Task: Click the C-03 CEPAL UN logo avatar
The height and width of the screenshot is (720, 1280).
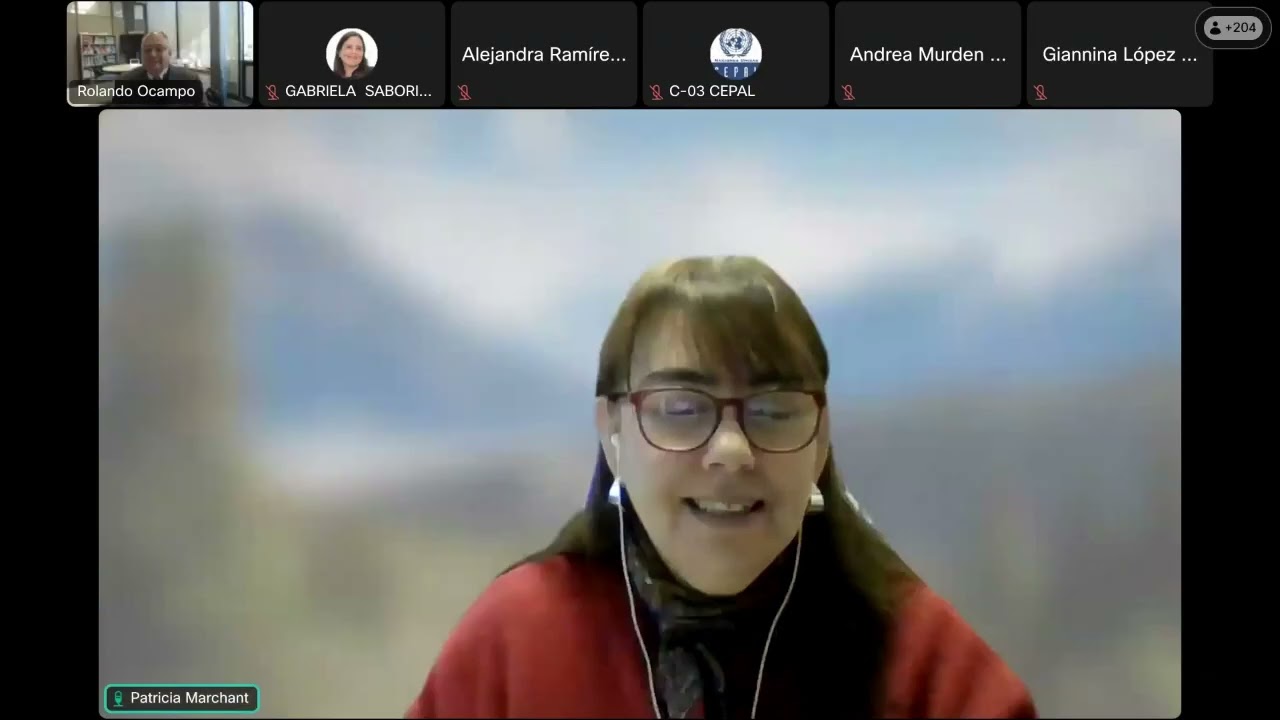Action: tap(736, 53)
